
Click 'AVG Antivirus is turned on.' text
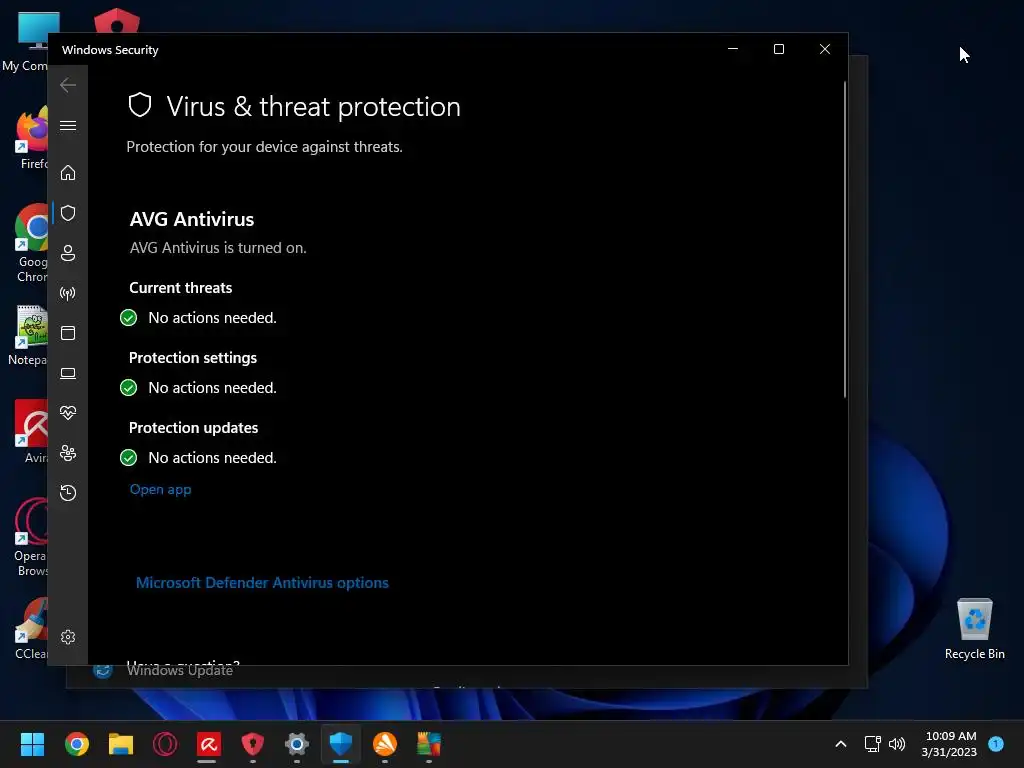[218, 248]
